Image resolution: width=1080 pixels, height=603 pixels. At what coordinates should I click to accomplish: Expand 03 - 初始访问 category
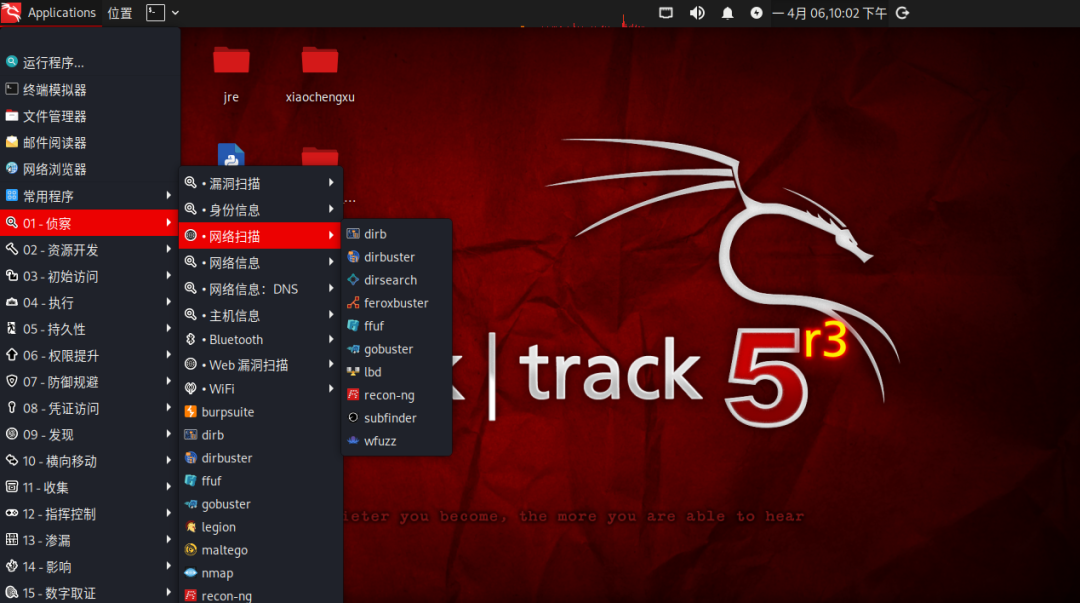coord(90,276)
